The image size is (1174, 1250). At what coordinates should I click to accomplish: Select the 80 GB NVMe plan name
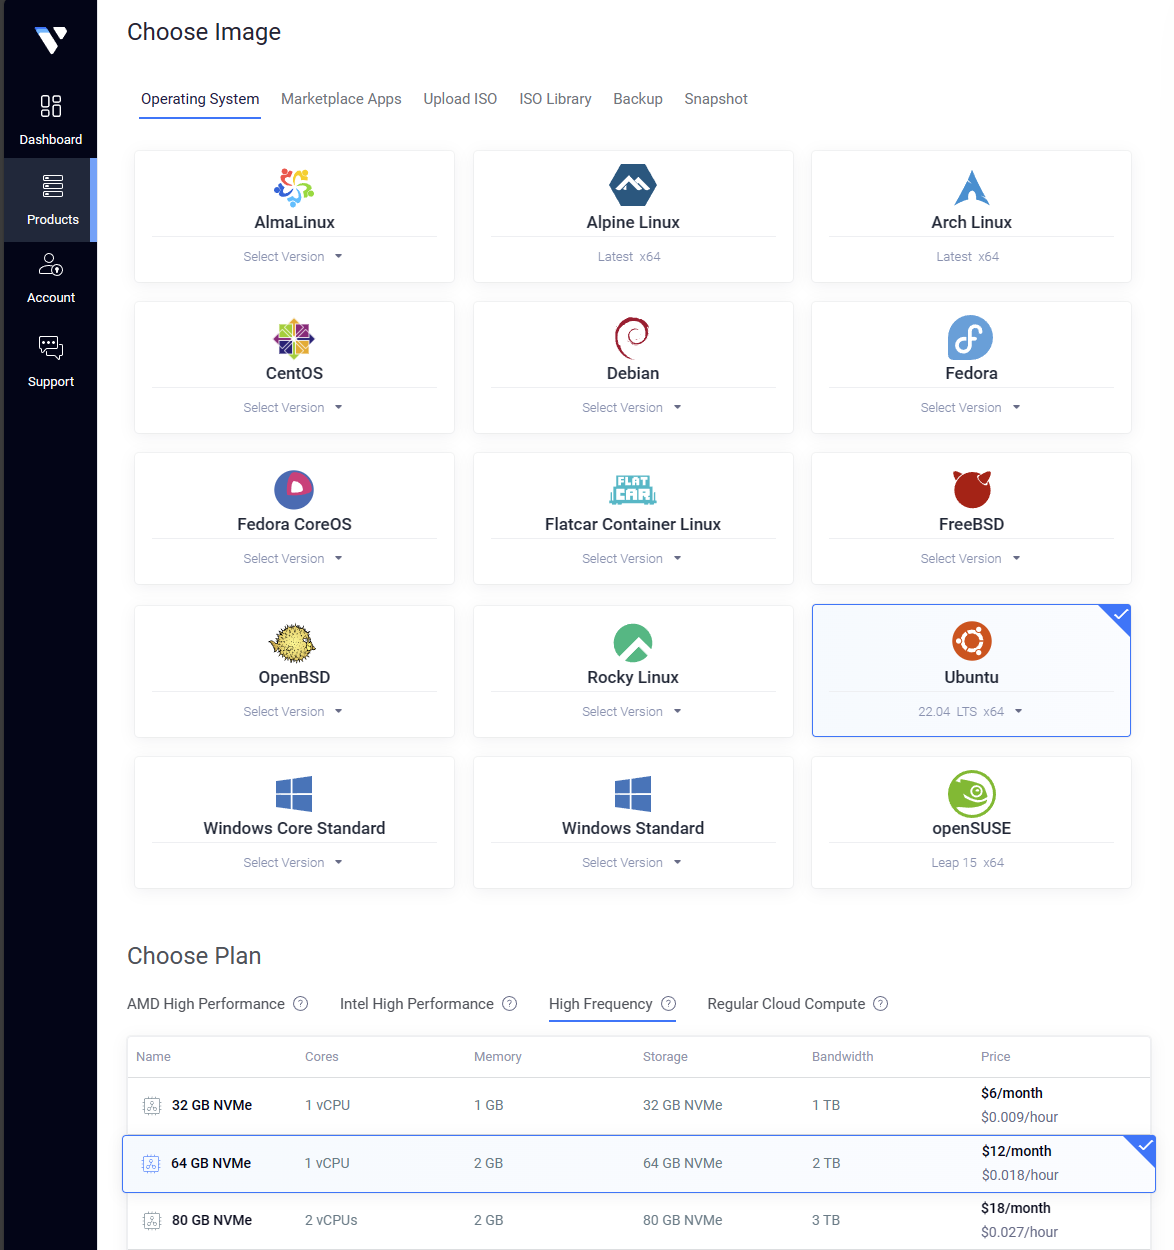[212, 1220]
